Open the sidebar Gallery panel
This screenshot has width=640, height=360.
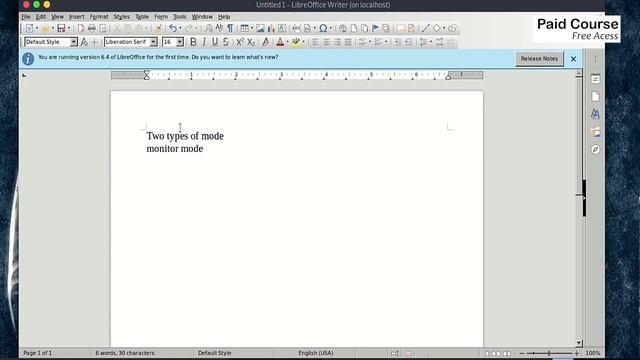[x=596, y=132]
